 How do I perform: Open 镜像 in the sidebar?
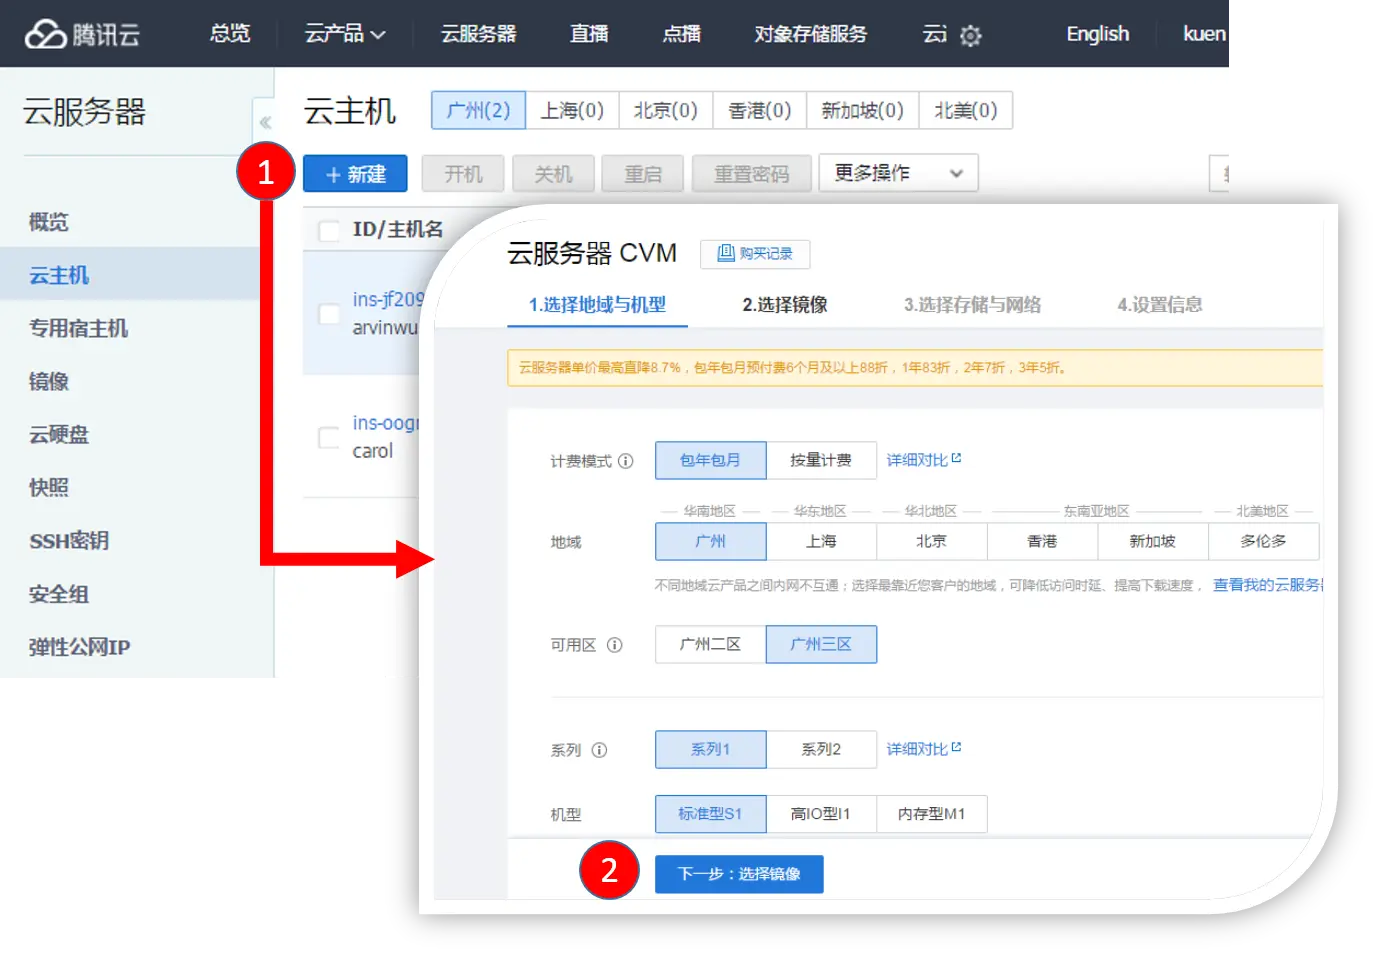[49, 381]
